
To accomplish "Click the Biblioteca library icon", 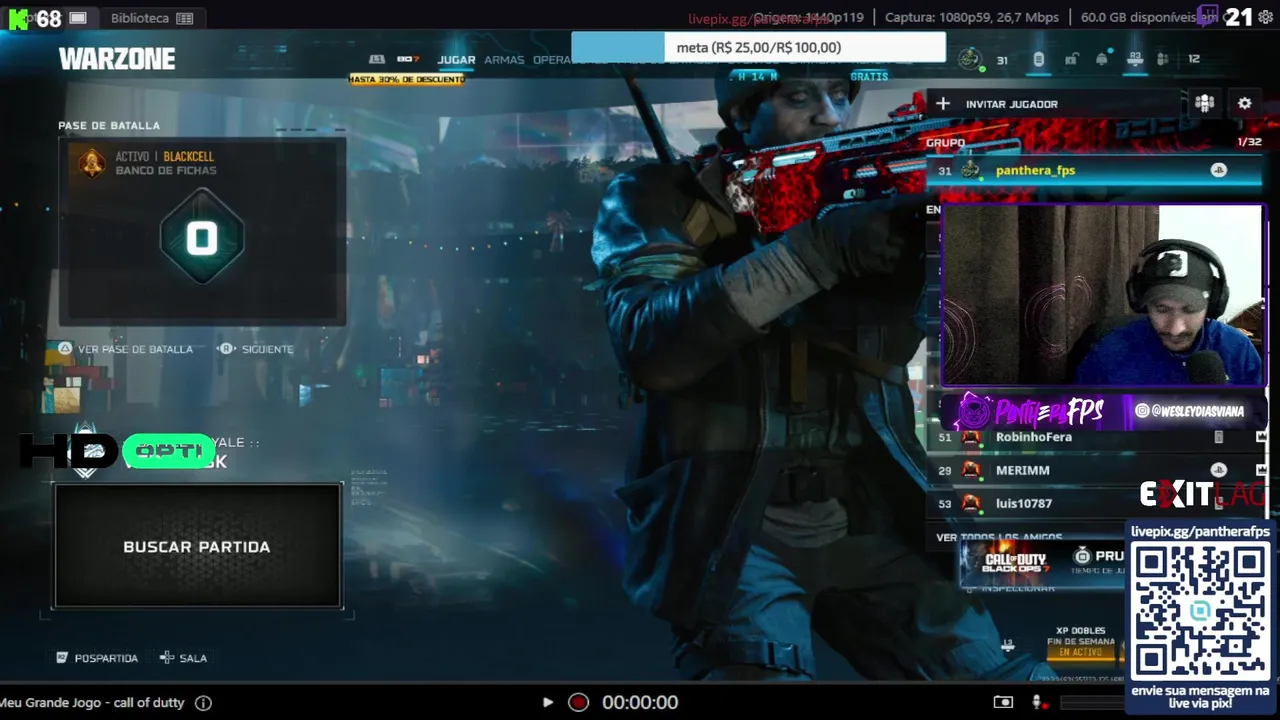I will [x=184, y=18].
